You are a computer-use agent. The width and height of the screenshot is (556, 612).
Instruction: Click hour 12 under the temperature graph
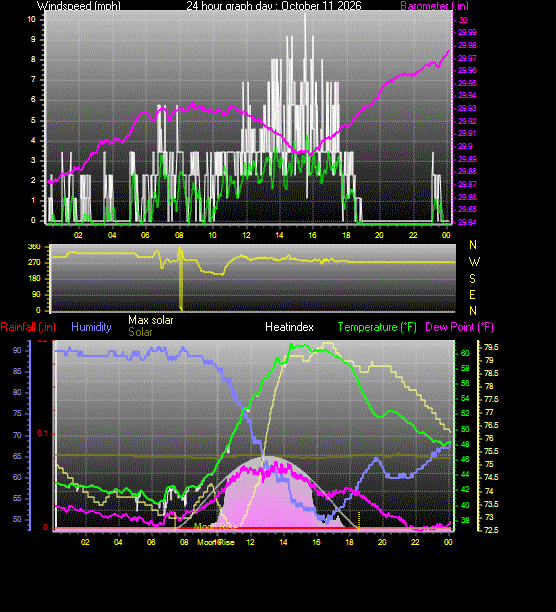(x=250, y=542)
